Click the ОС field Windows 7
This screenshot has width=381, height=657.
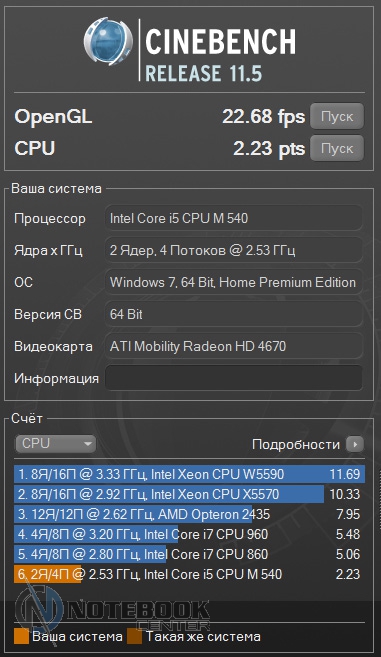pos(233,282)
